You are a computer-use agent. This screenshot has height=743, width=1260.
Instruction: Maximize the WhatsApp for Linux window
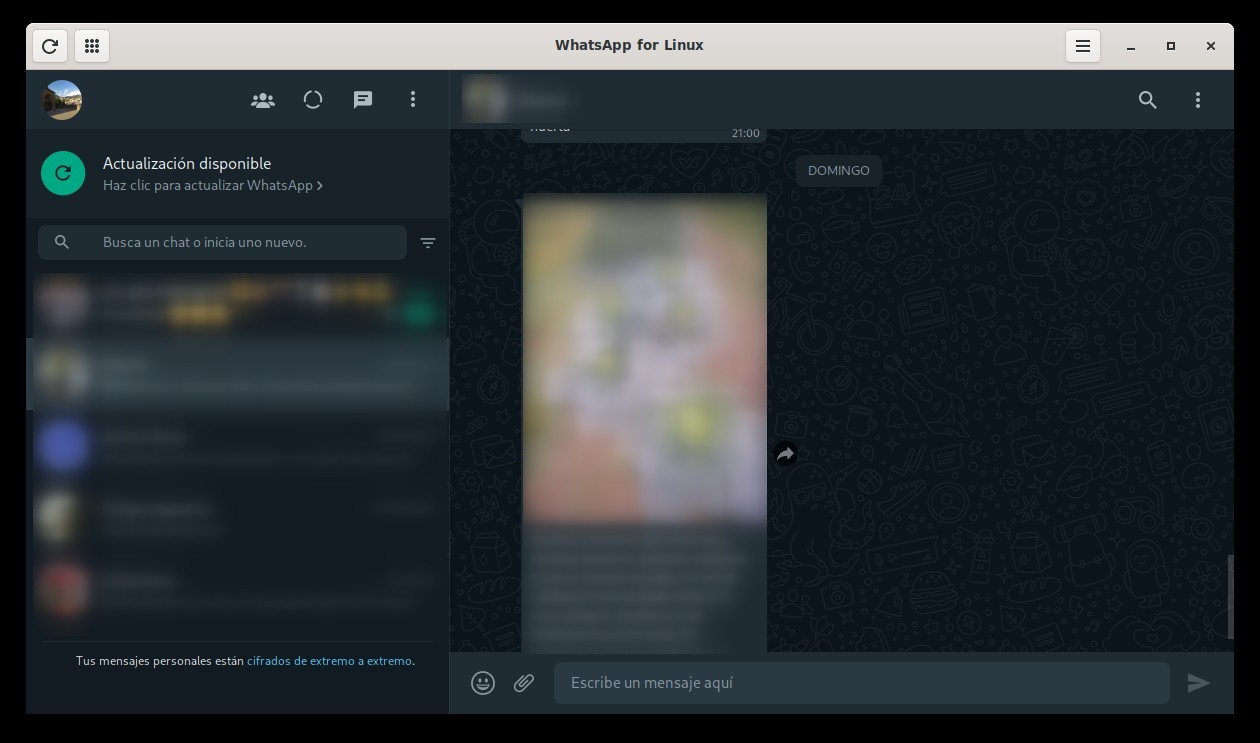pyautogui.click(x=1171, y=46)
